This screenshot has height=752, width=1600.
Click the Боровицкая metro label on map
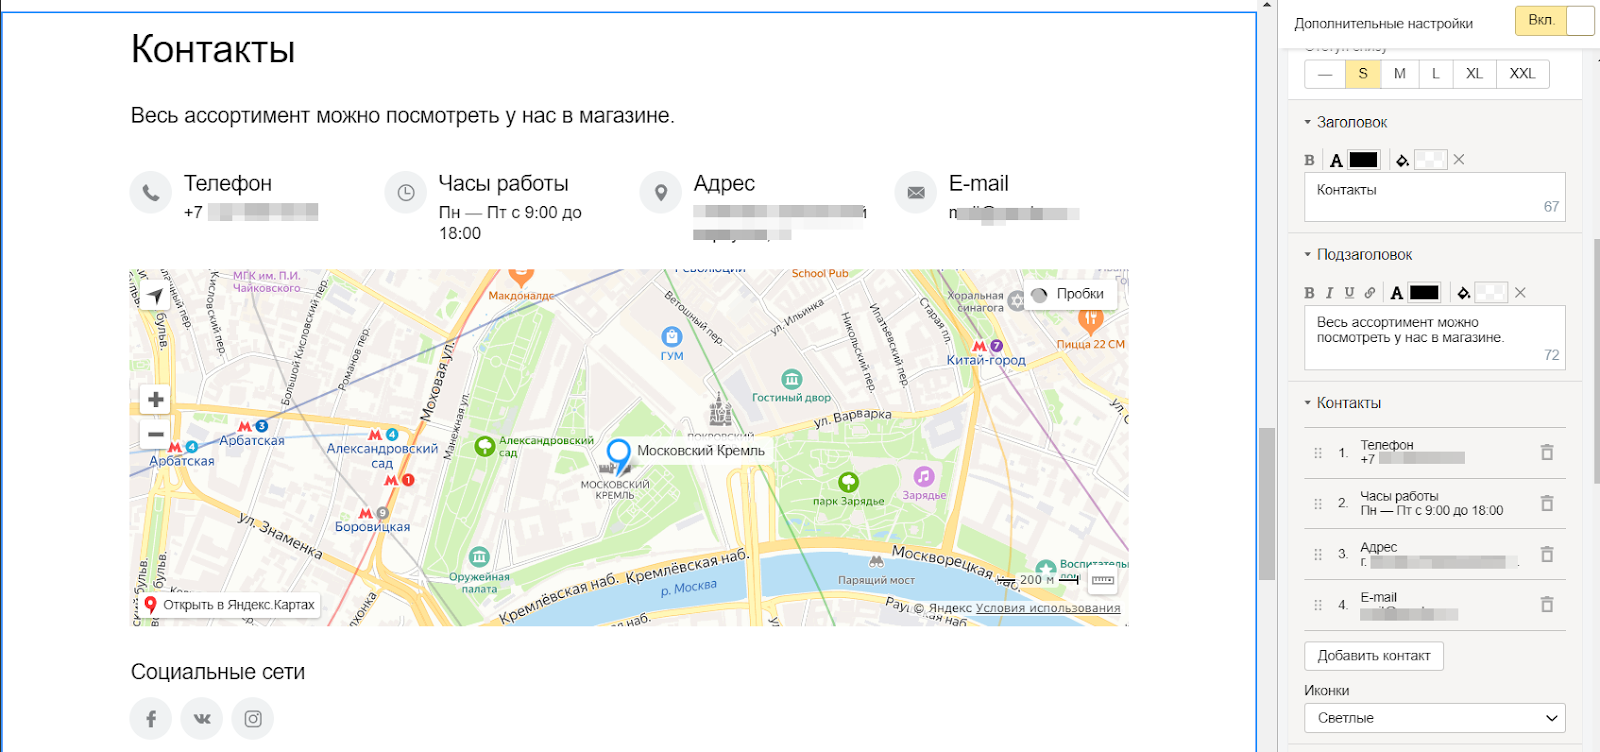pos(372,527)
